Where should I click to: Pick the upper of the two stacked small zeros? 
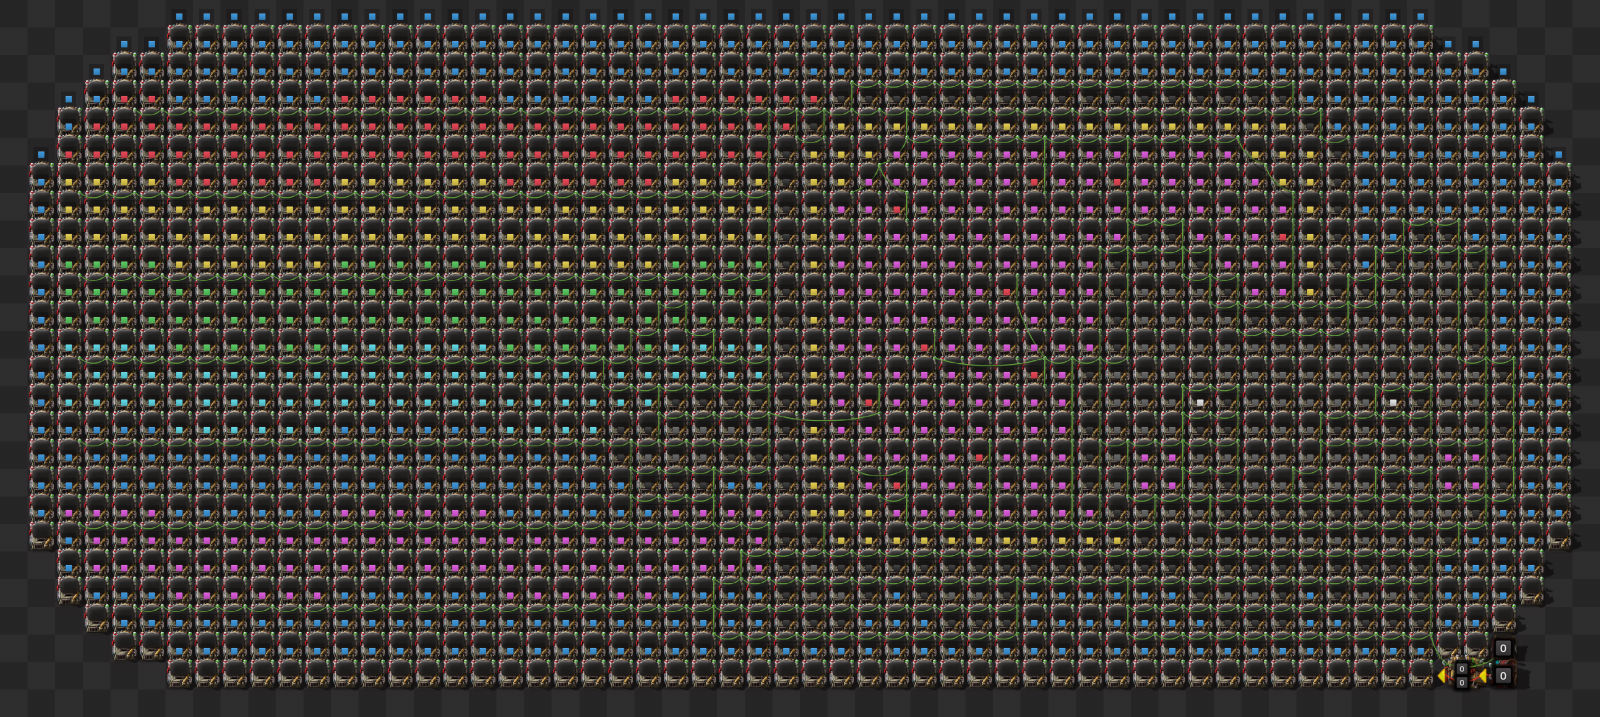pyautogui.click(x=1462, y=669)
